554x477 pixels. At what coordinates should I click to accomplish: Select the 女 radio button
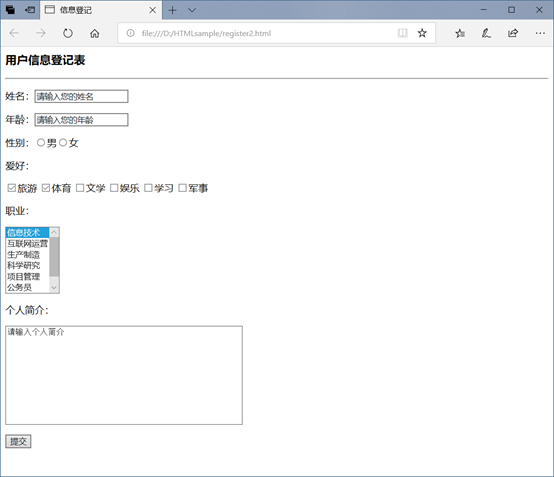pyautogui.click(x=63, y=142)
